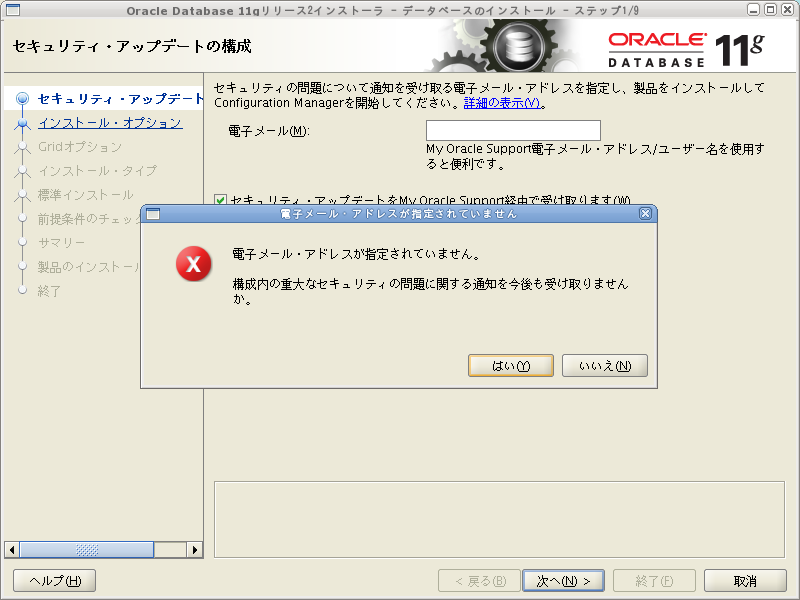The height and width of the screenshot is (600, 800).
Task: Click いいえ(N) button in the dialog
Action: 605,366
